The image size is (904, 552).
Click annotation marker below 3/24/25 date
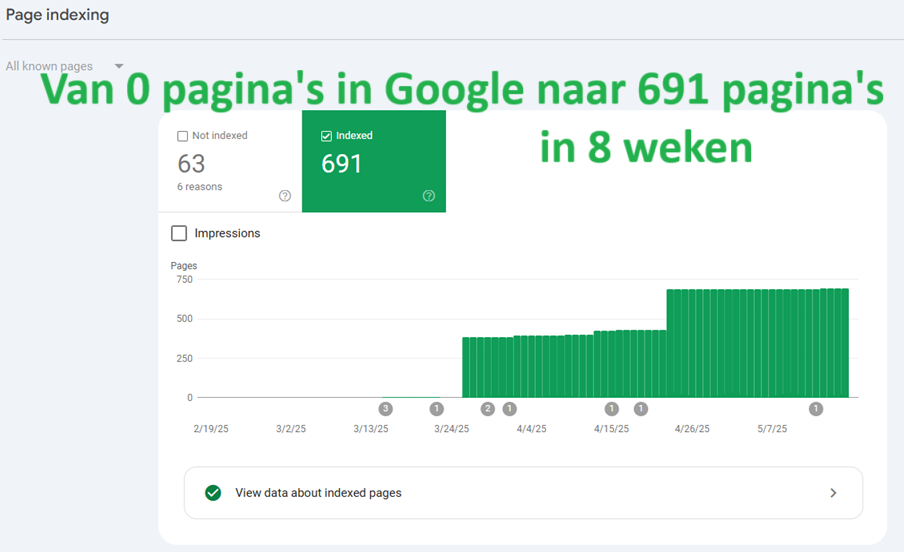point(436,409)
